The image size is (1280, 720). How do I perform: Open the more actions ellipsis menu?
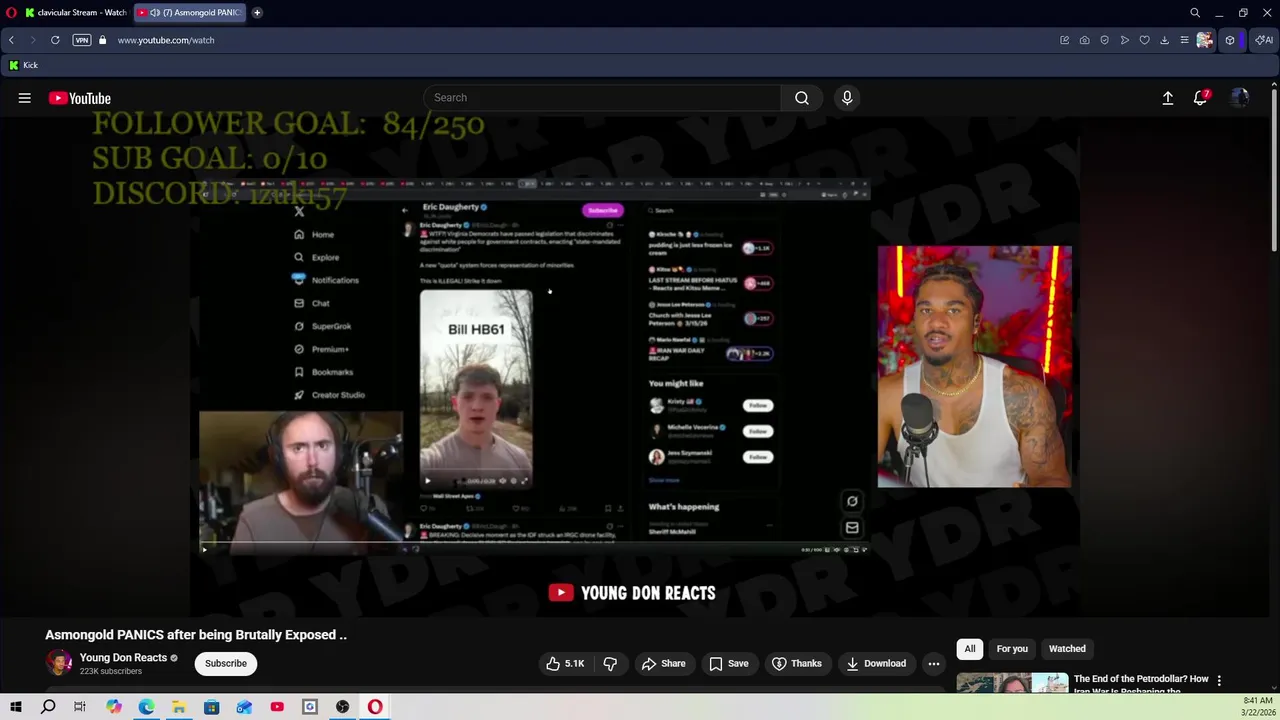(933, 664)
